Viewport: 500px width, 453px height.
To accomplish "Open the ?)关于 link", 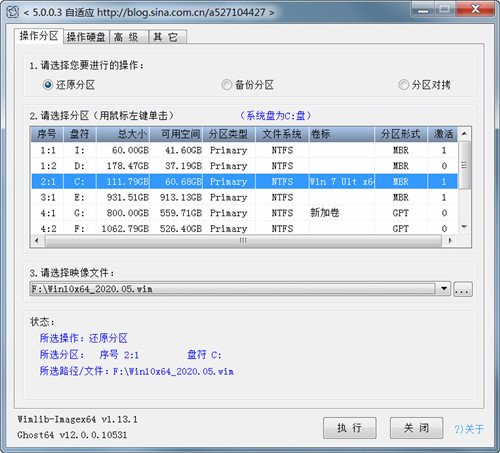I will [469, 429].
